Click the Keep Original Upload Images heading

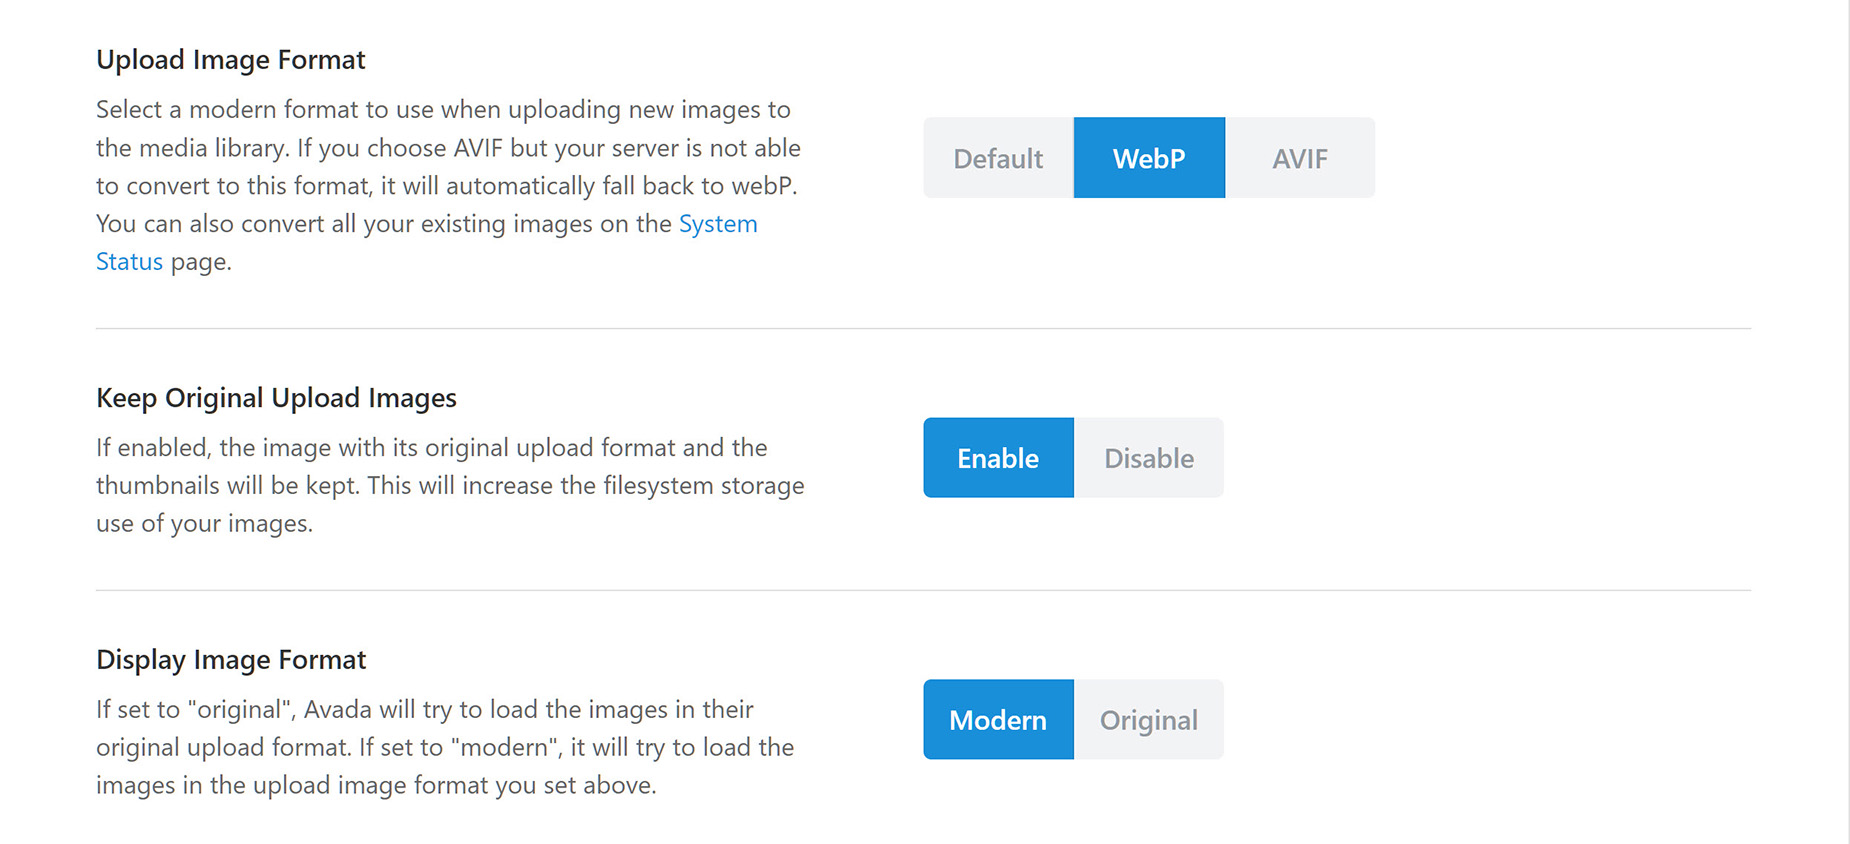pyautogui.click(x=276, y=397)
